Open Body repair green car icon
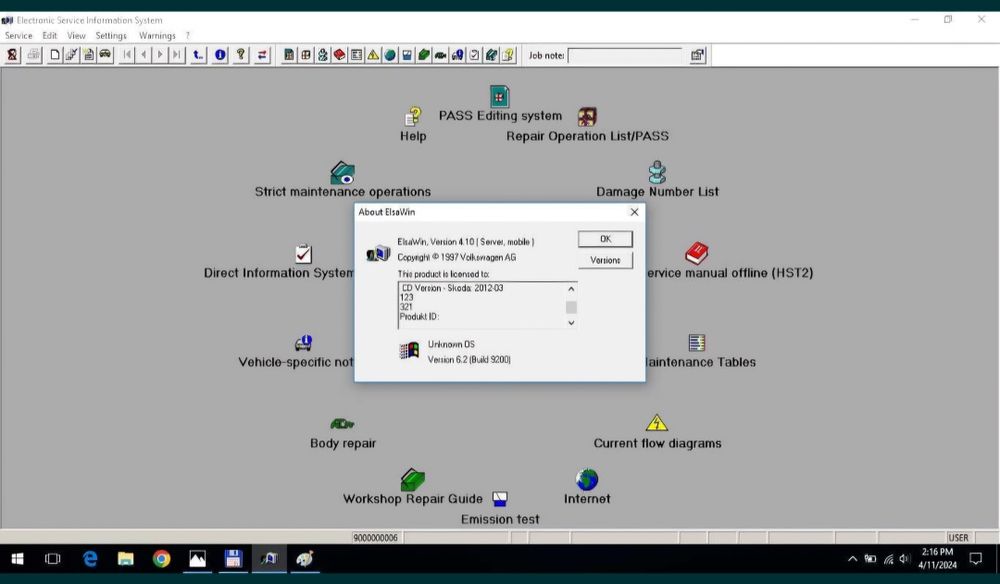This screenshot has height=584, width=1000. 342,424
